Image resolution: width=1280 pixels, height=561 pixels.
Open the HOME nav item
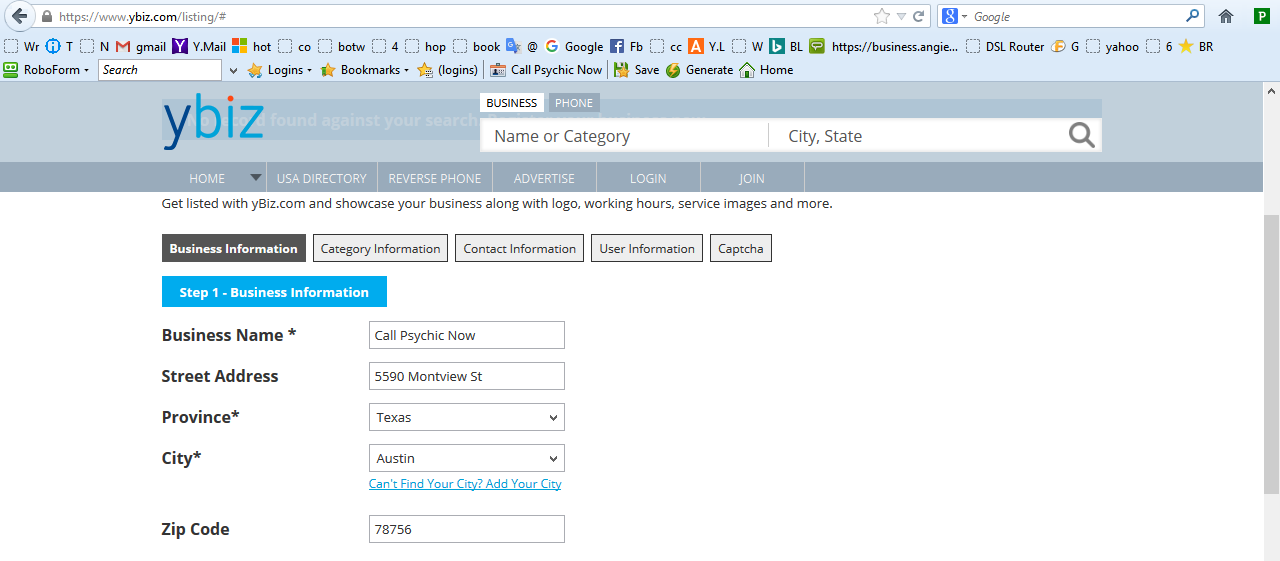coord(207,178)
